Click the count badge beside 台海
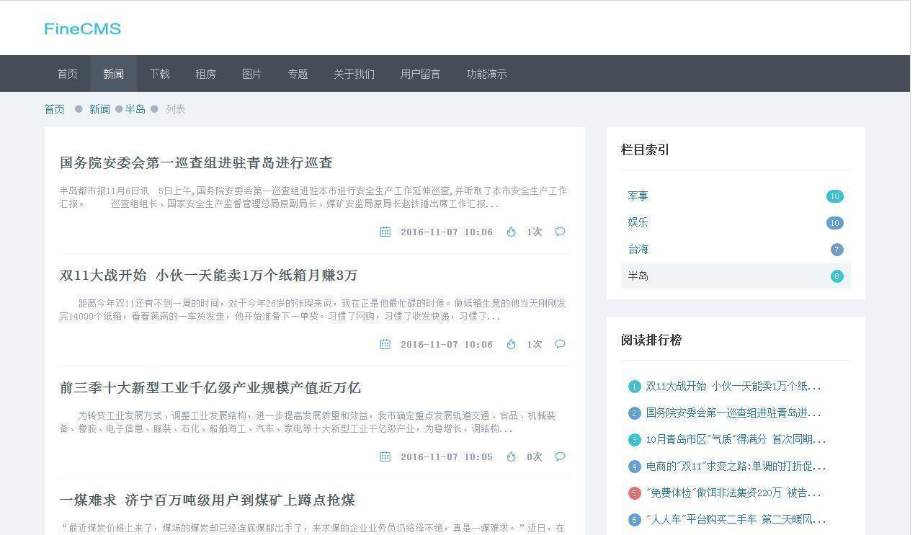The width and height of the screenshot is (912, 535). [837, 249]
